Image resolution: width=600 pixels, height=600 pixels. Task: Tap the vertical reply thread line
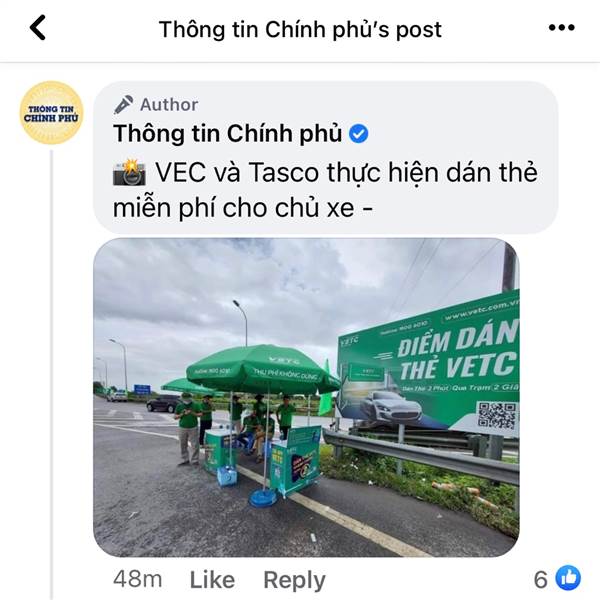(x=51, y=375)
